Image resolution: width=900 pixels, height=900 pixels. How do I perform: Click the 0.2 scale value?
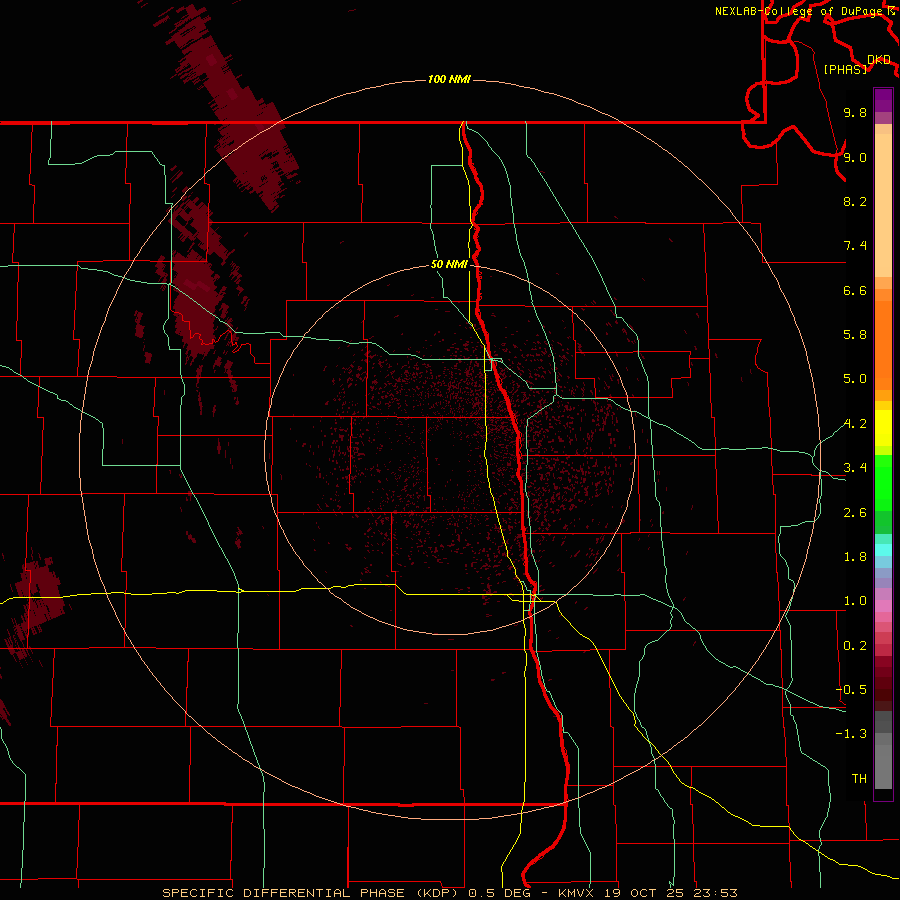tap(855, 646)
